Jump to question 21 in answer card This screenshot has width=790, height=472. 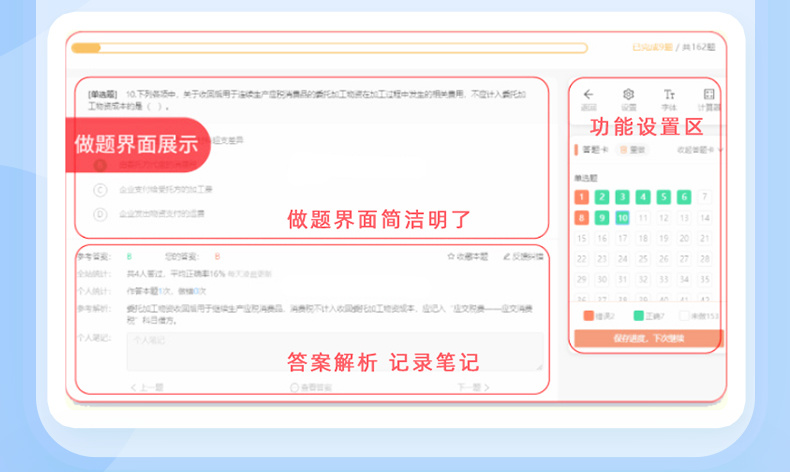click(x=704, y=238)
